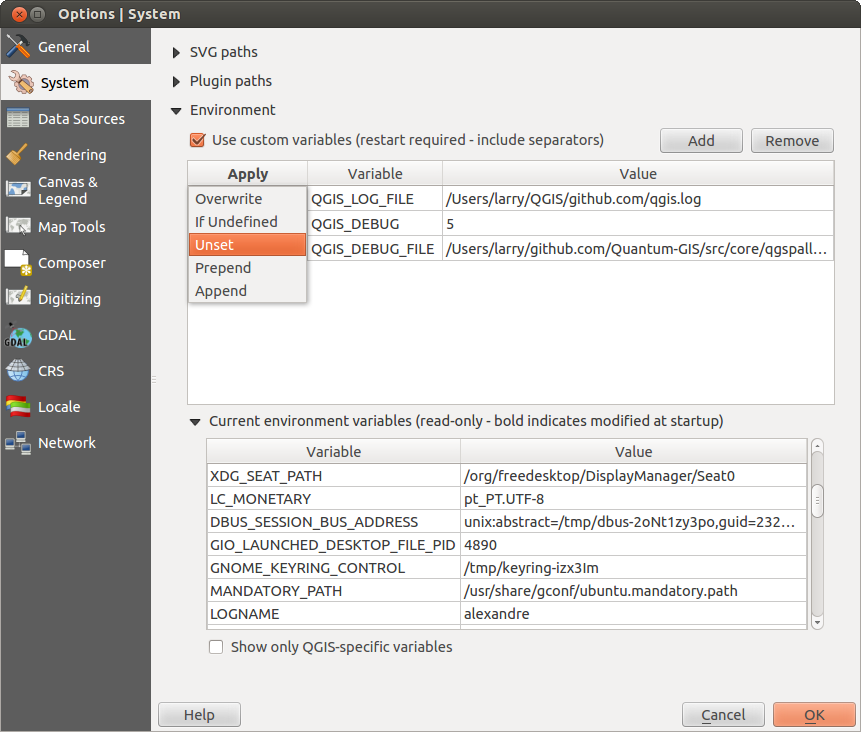Screen dimensions: 861x732
Task: Enable Show only QGIS-specific variables
Action: [216, 647]
